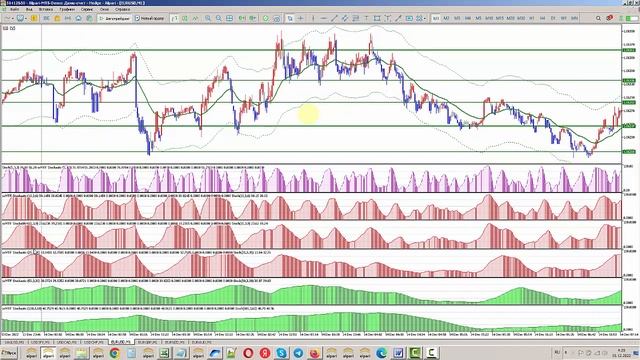Select the horizontal line drawing tool

point(324,18)
